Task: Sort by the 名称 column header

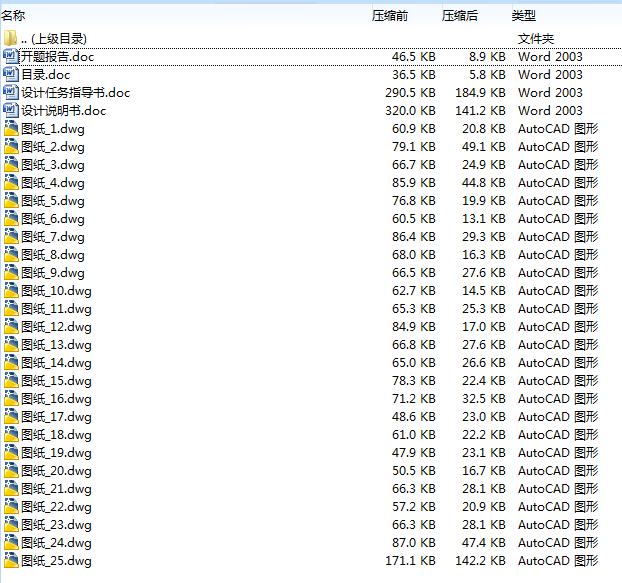Action: [13, 15]
